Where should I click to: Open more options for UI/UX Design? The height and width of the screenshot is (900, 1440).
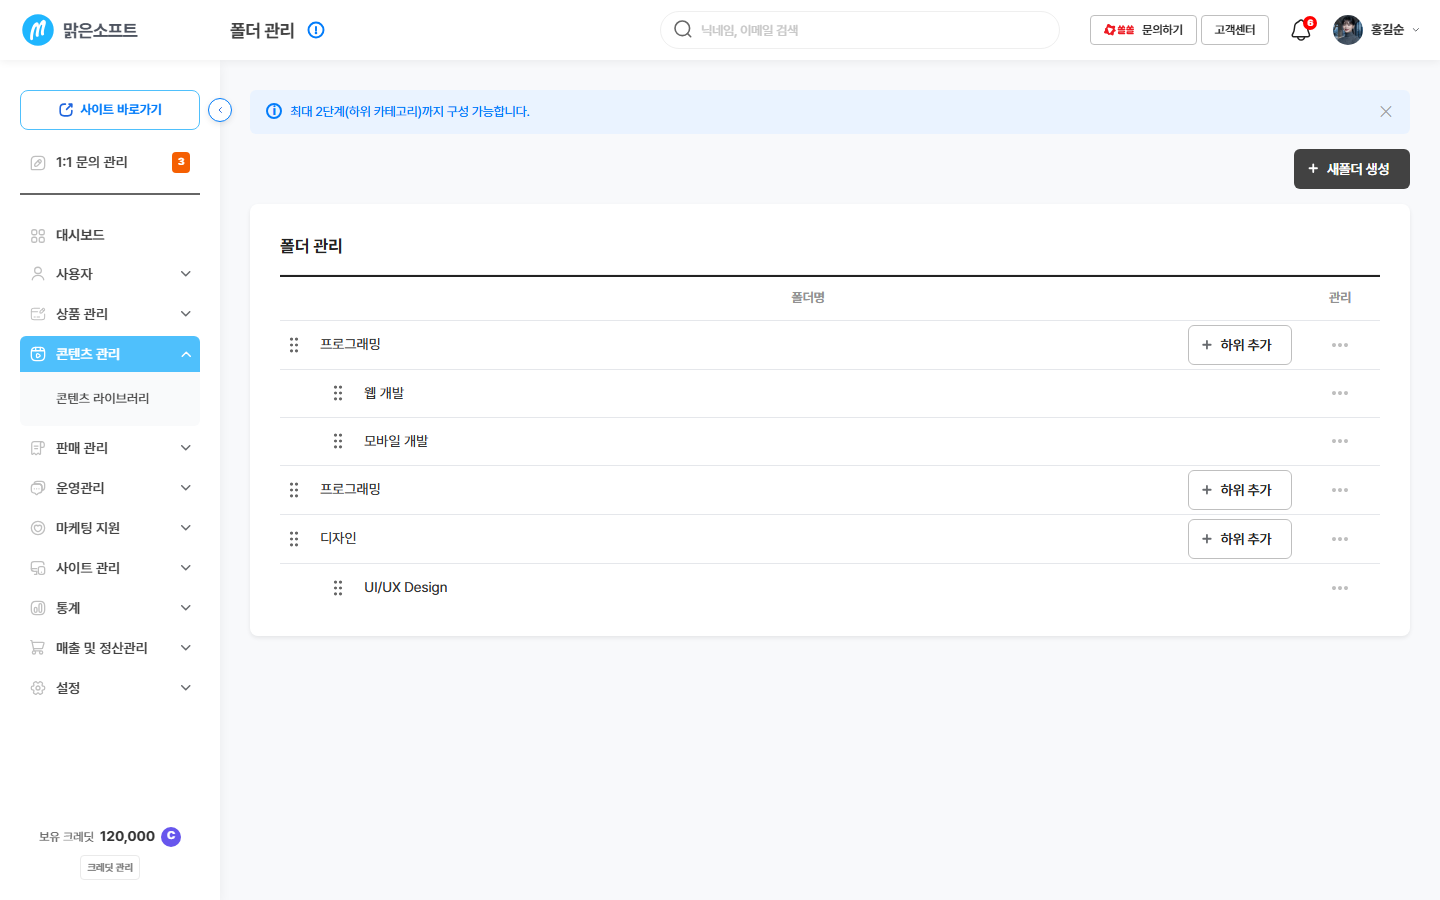point(1340,588)
